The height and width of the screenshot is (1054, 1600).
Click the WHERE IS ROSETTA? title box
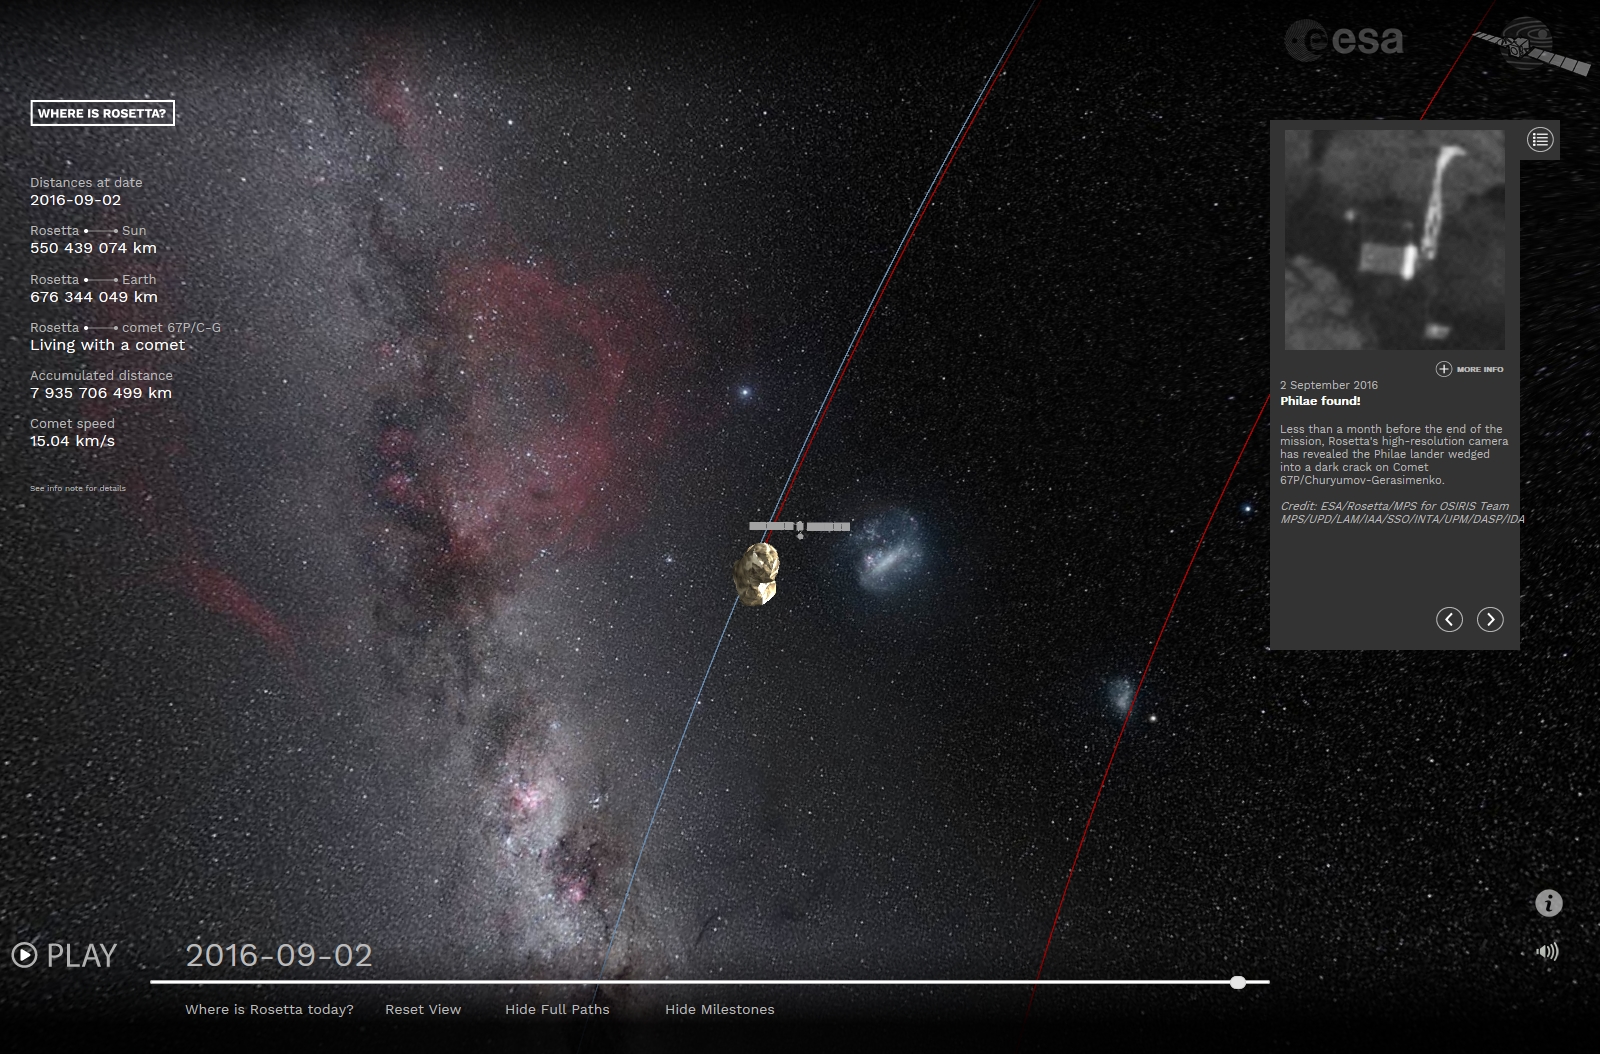pos(102,113)
